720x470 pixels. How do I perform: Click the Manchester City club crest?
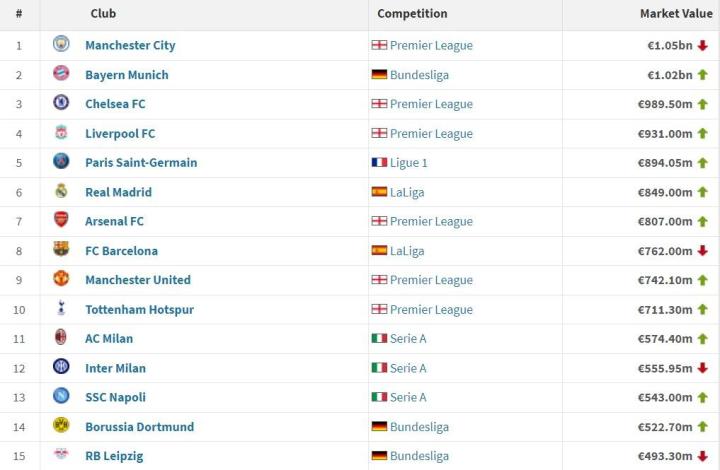pos(61,44)
